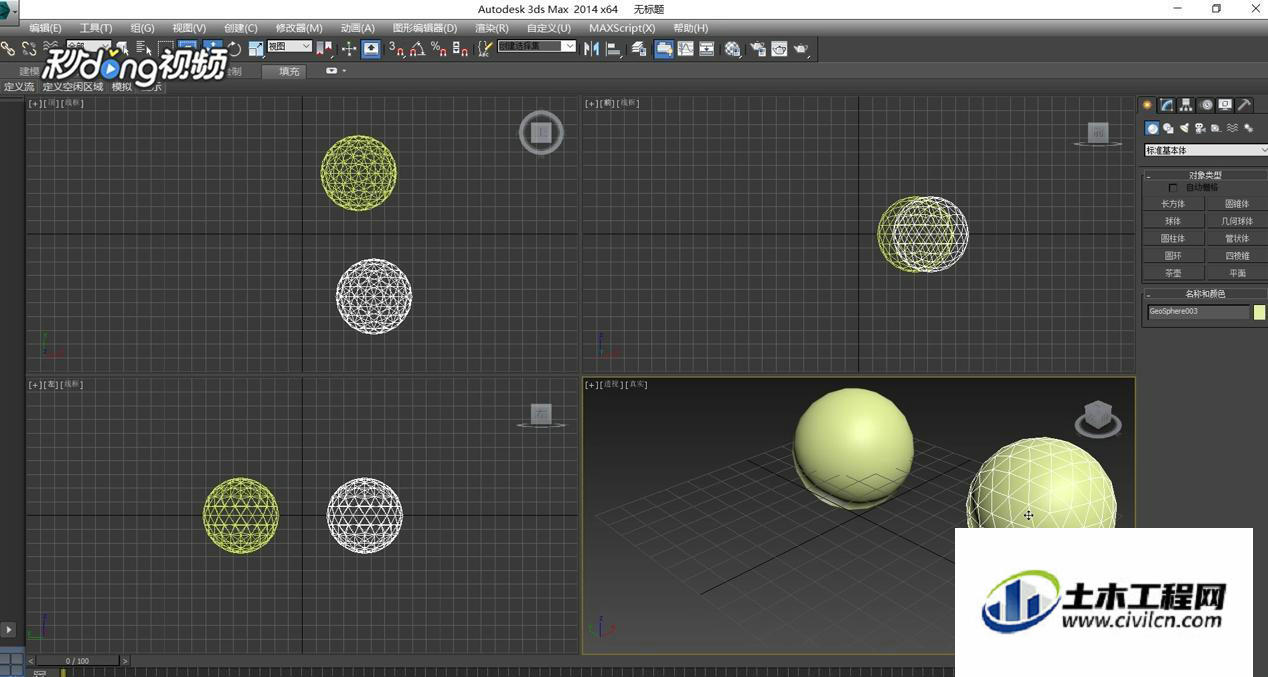Switch to the Utilities hammer tab
Image resolution: width=1268 pixels, height=677 pixels.
click(x=1244, y=105)
